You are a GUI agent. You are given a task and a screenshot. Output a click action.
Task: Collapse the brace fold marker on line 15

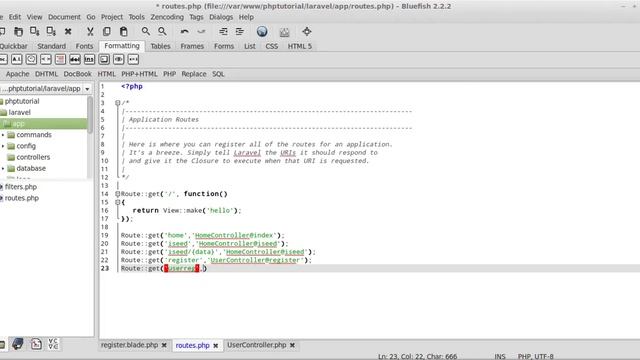click(x=118, y=202)
